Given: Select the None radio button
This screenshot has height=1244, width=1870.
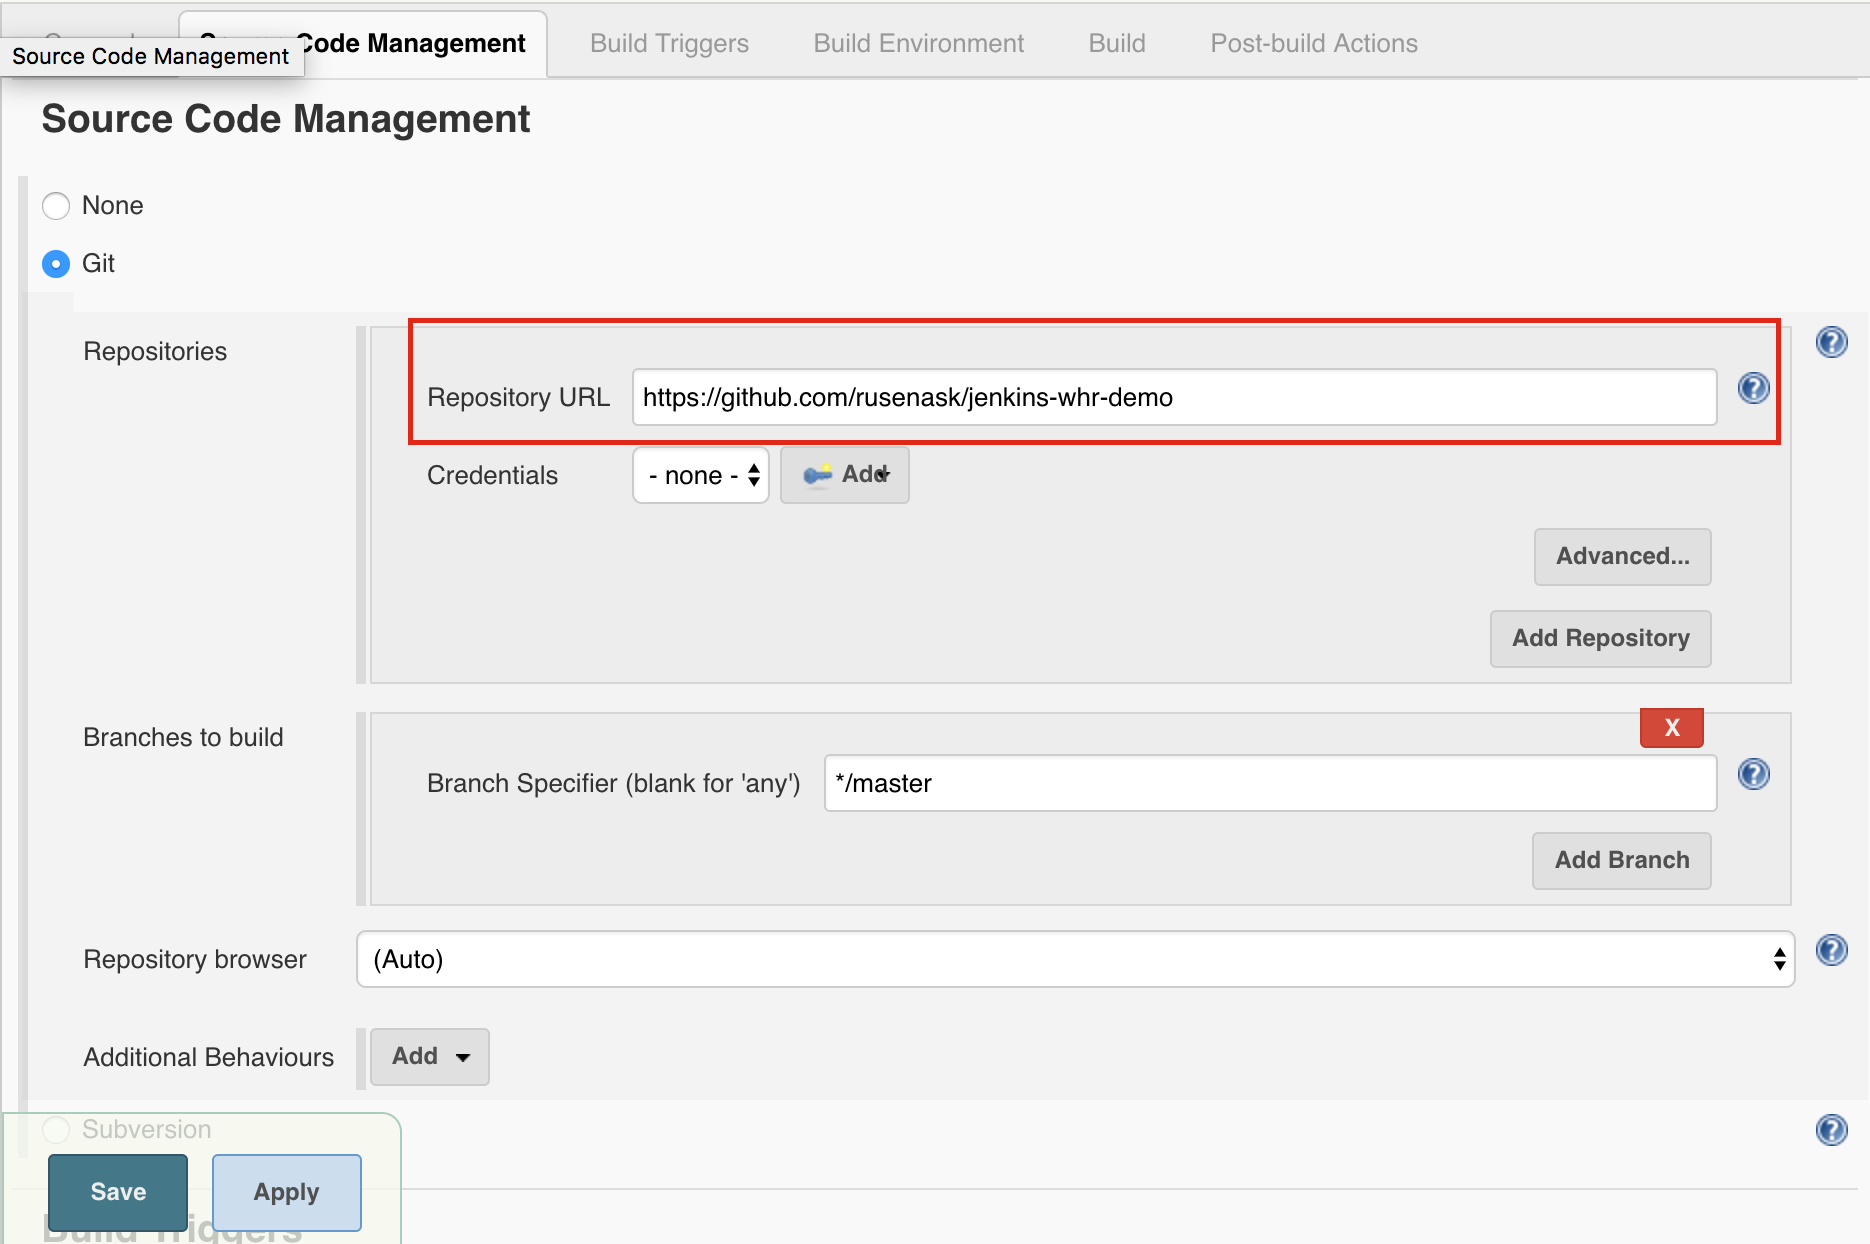Looking at the screenshot, I should pyautogui.click(x=56, y=205).
